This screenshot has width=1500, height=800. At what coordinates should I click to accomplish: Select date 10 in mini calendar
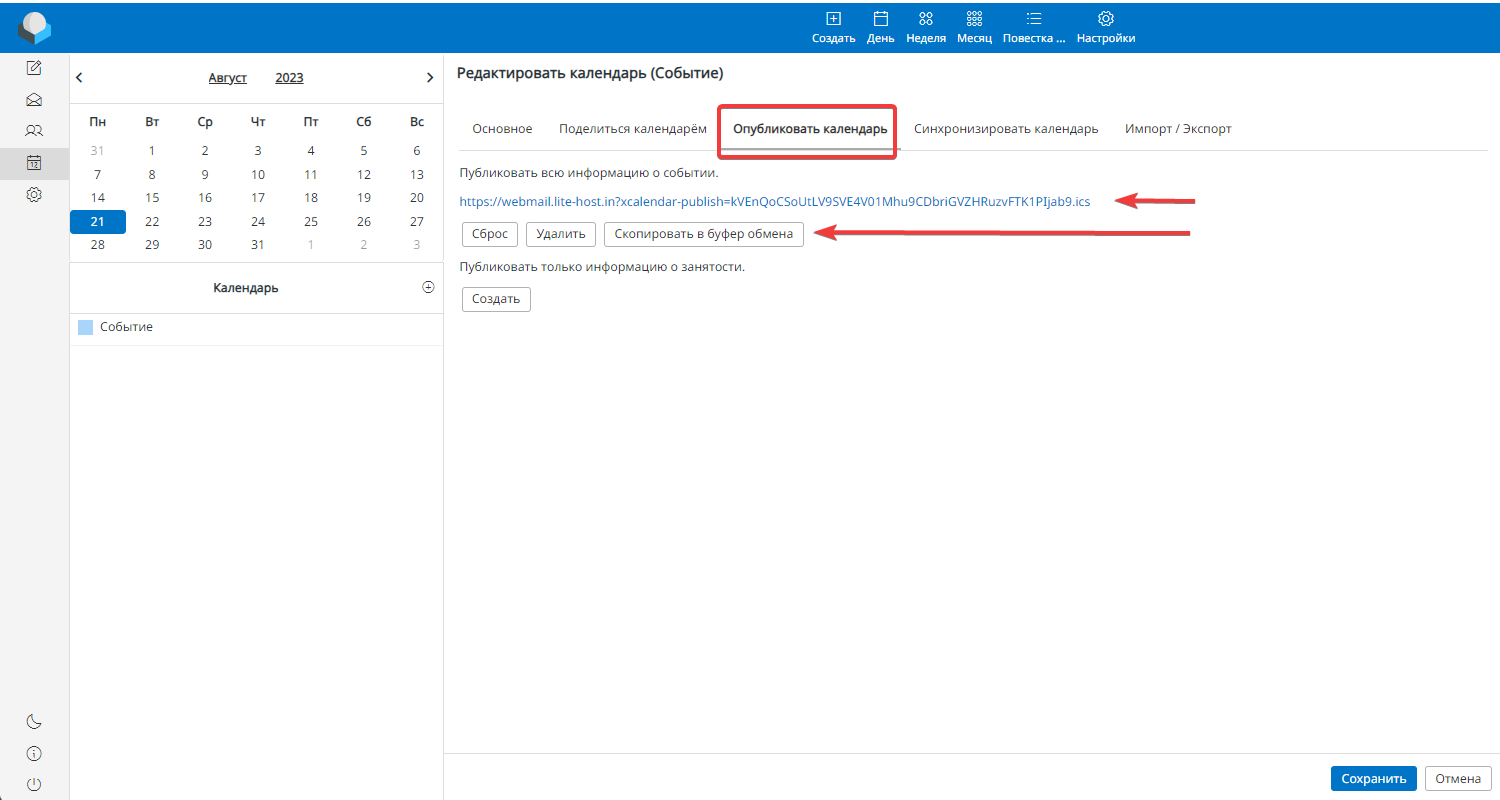[258, 174]
